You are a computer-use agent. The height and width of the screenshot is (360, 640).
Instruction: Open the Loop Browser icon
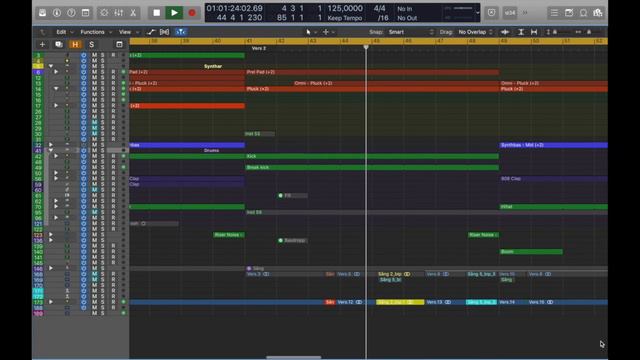[x=583, y=13]
